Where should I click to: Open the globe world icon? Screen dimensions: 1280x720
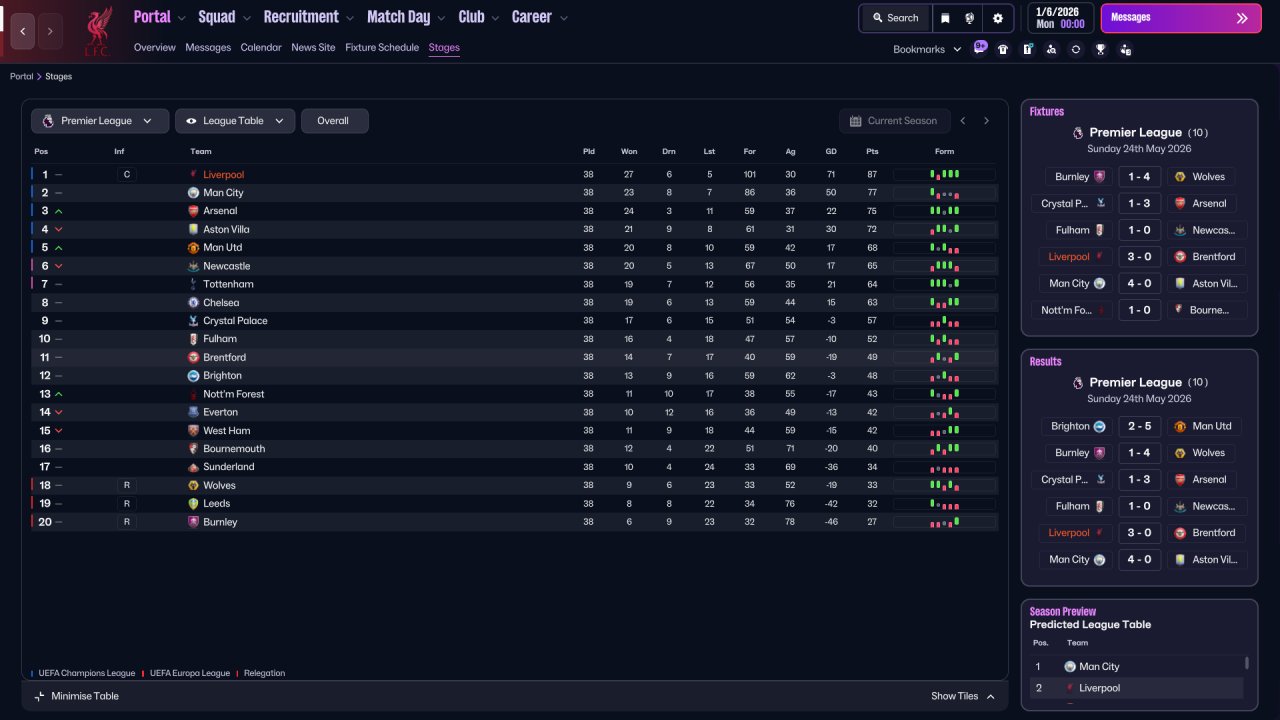970,18
